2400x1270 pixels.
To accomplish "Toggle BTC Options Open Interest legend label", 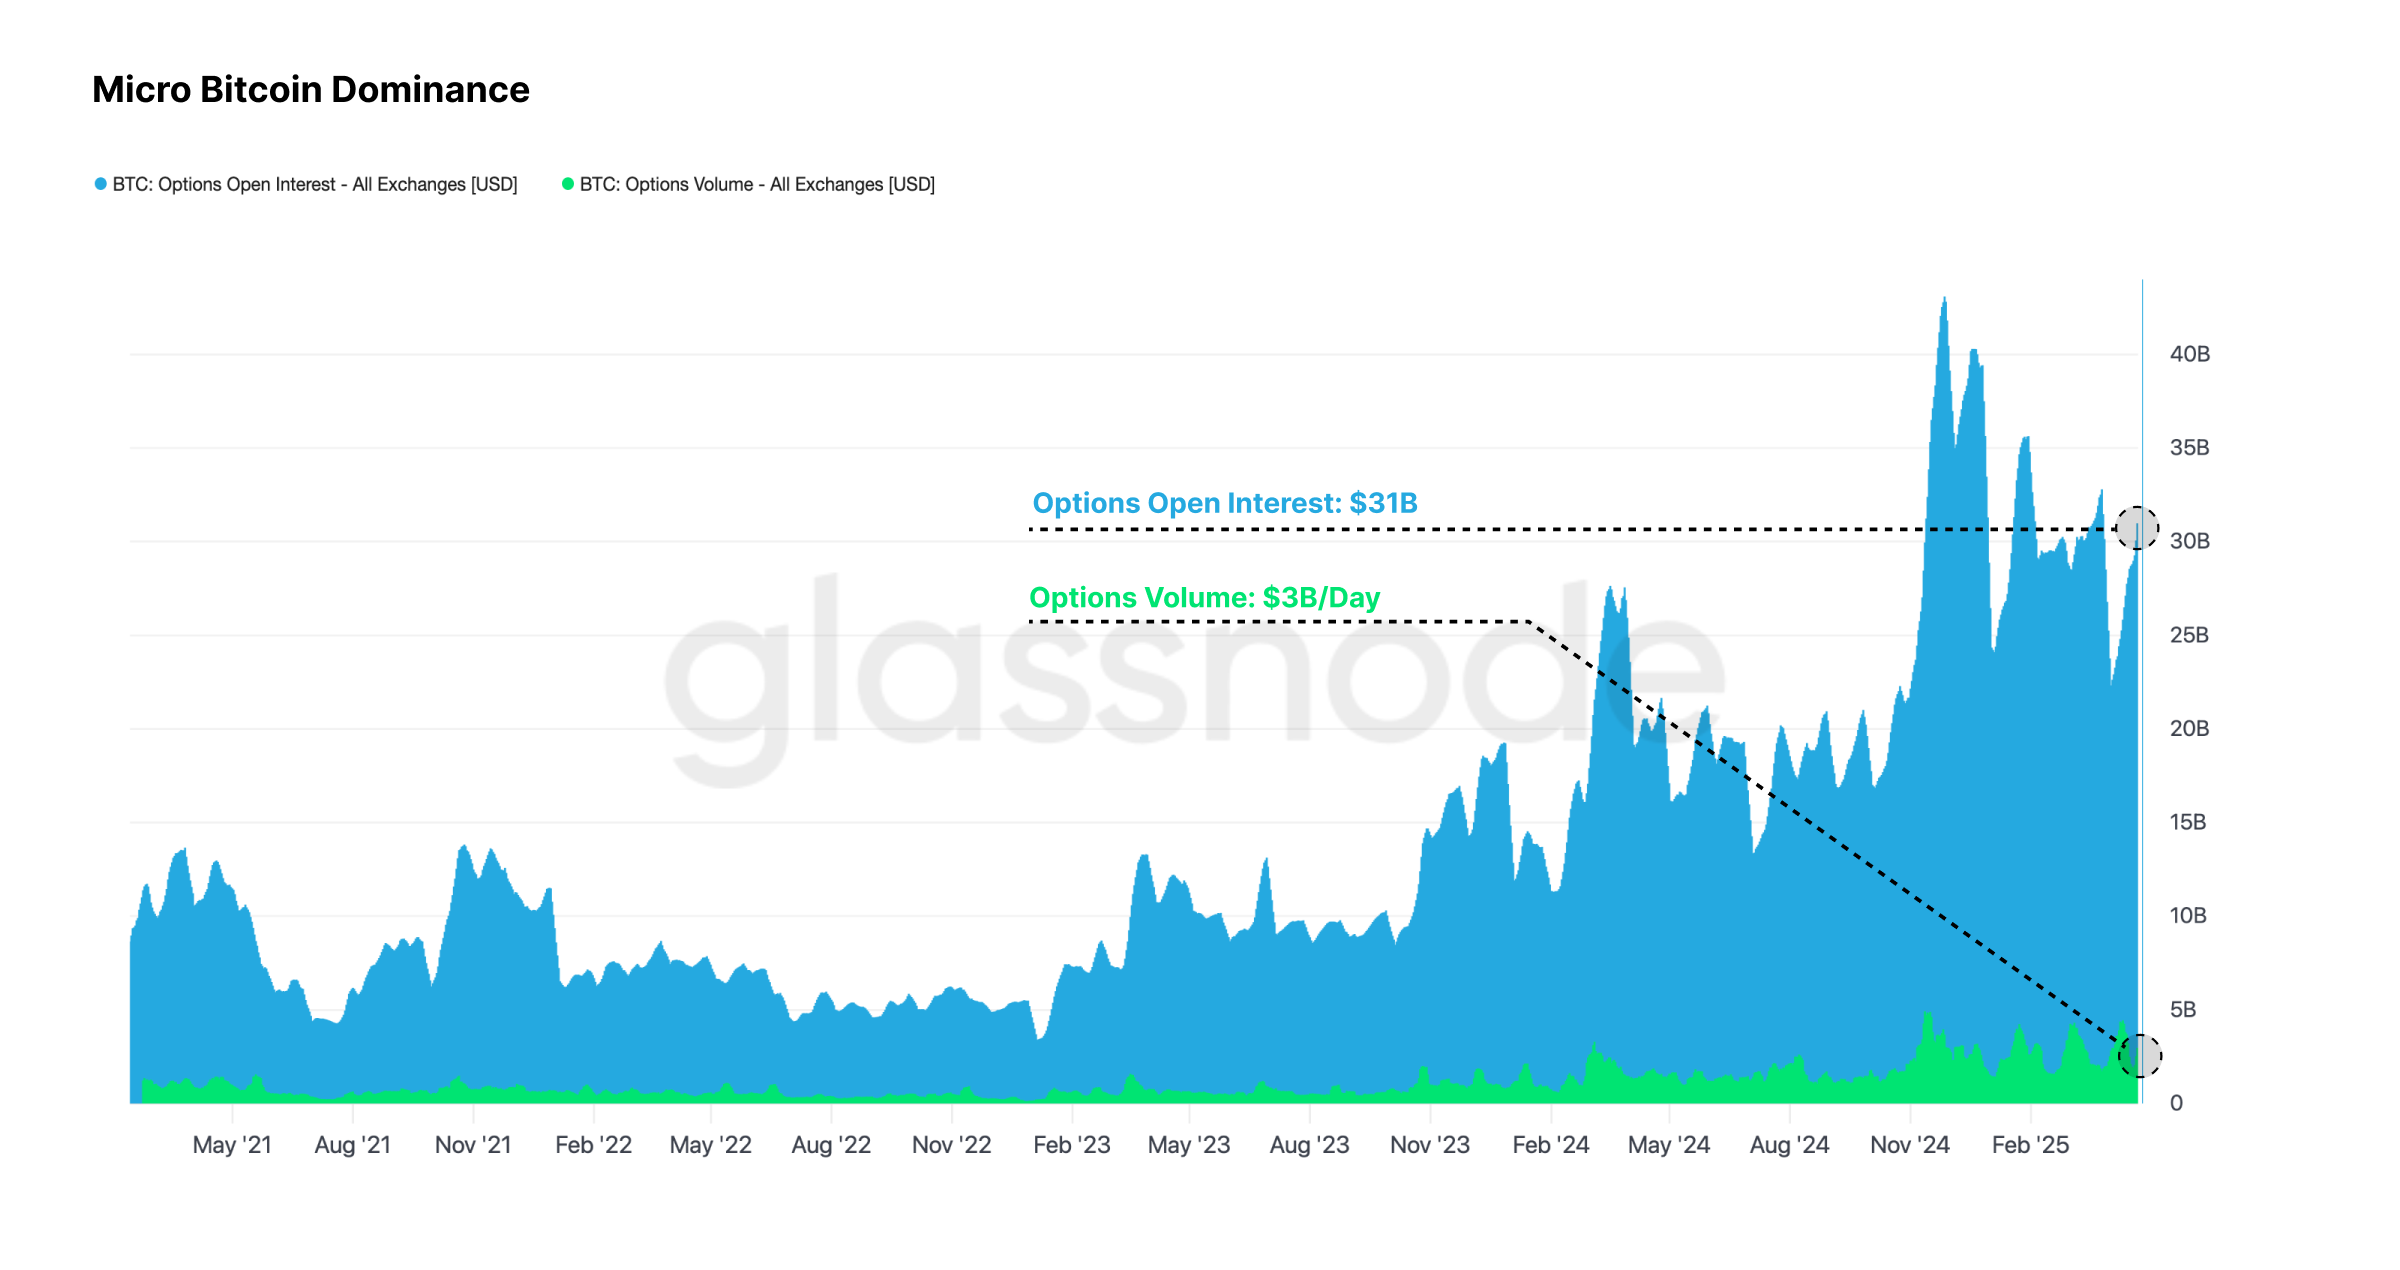I will pyautogui.click(x=315, y=184).
